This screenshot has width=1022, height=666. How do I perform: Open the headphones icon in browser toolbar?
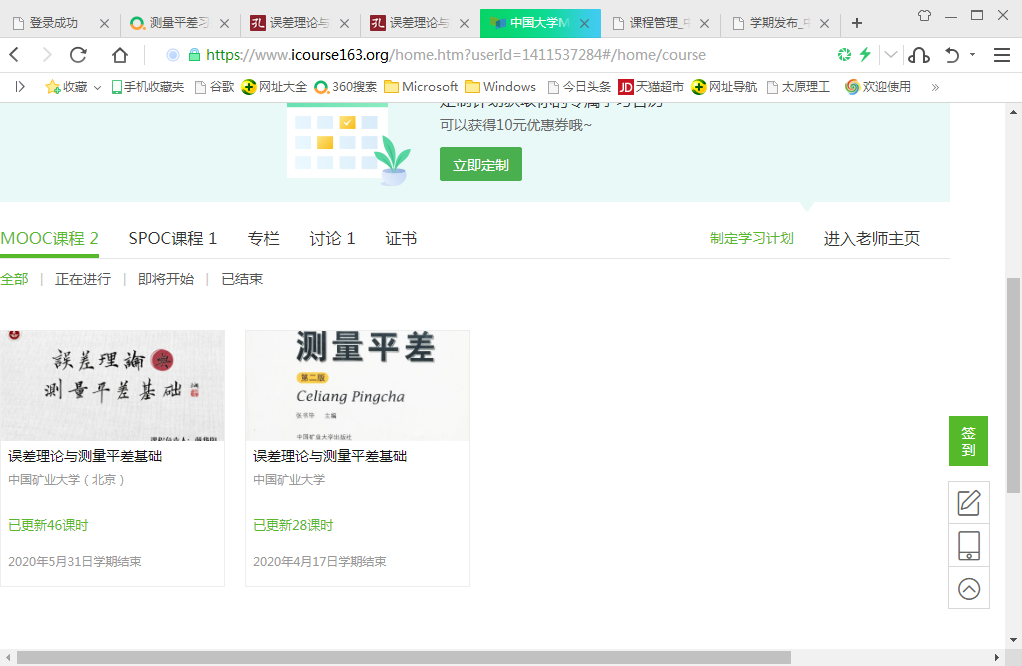920,55
